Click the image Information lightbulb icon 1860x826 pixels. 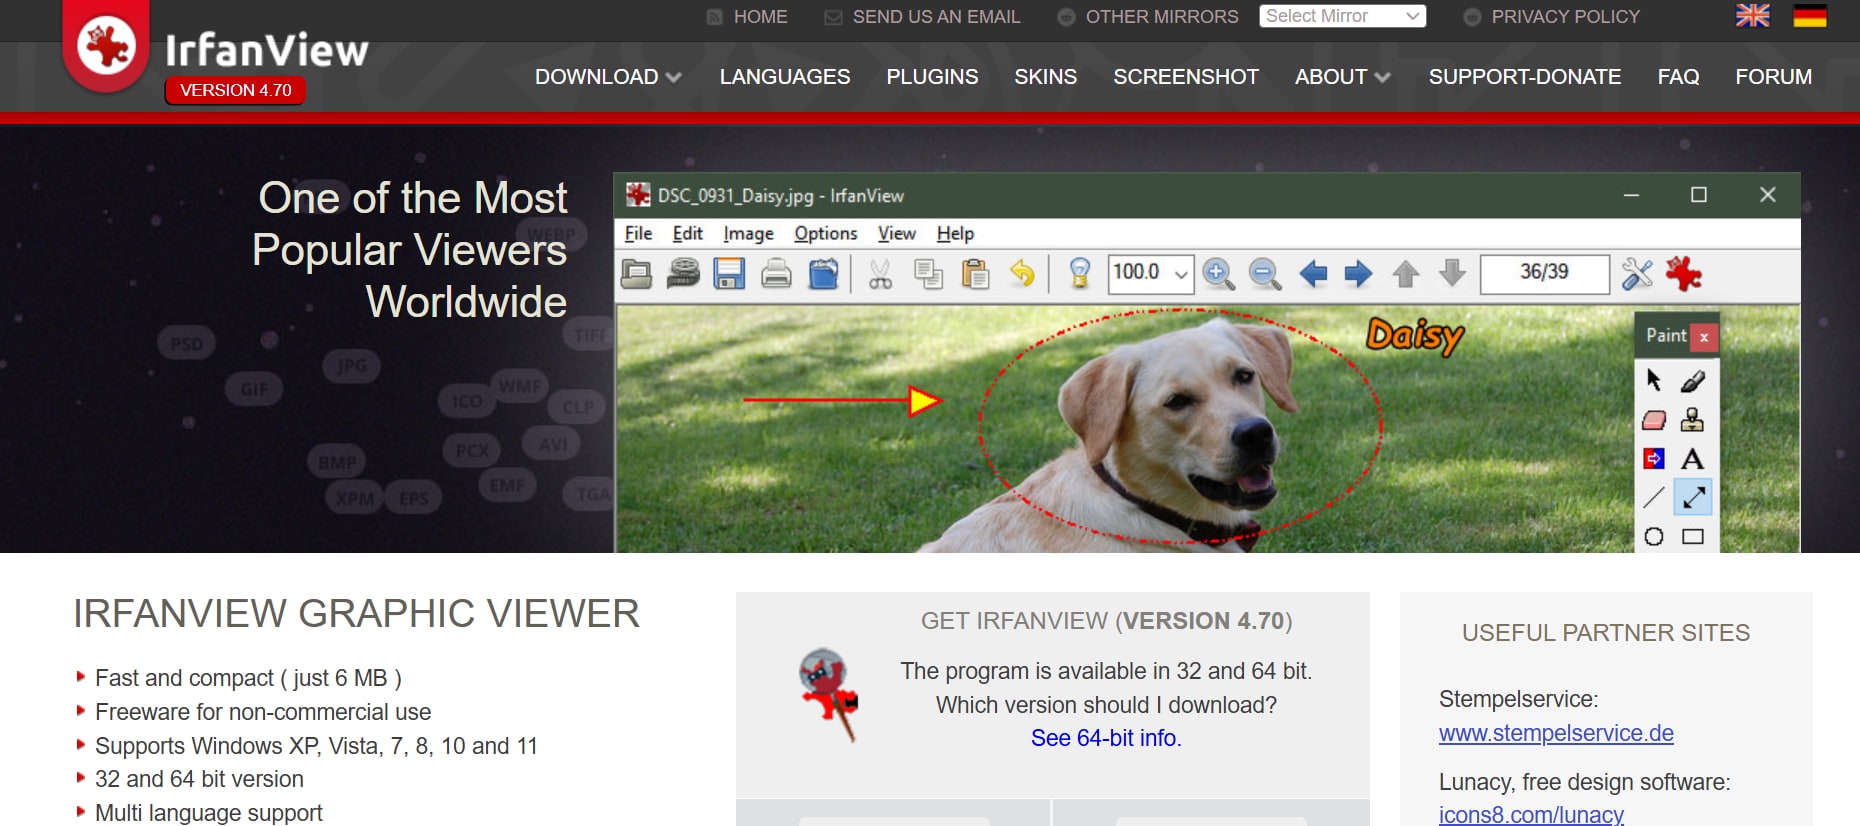click(1080, 273)
